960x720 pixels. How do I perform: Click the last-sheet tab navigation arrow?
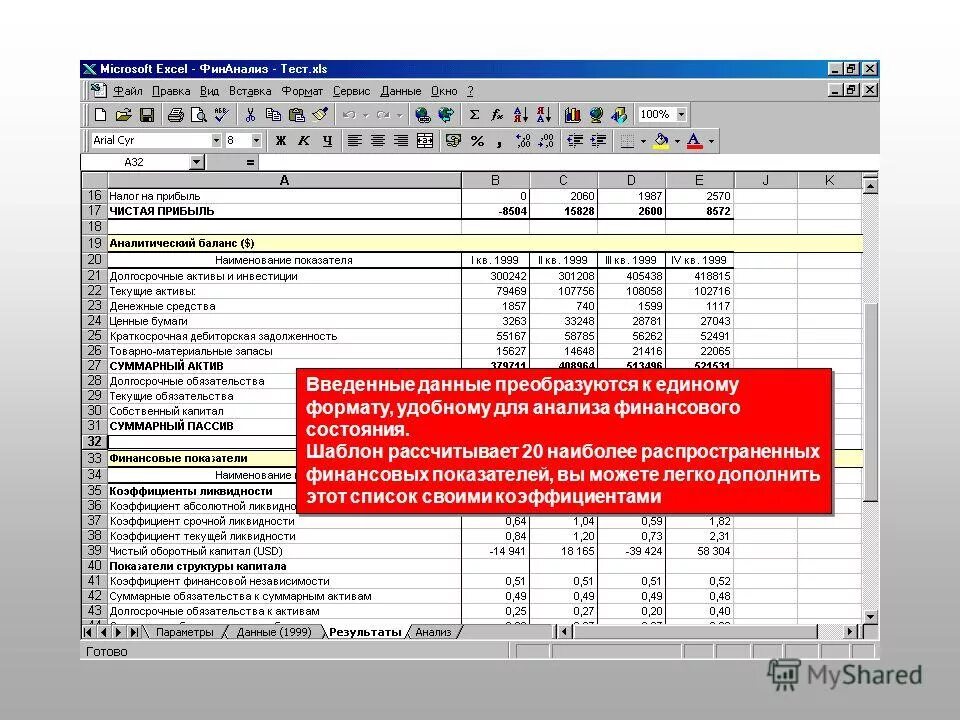point(134,632)
